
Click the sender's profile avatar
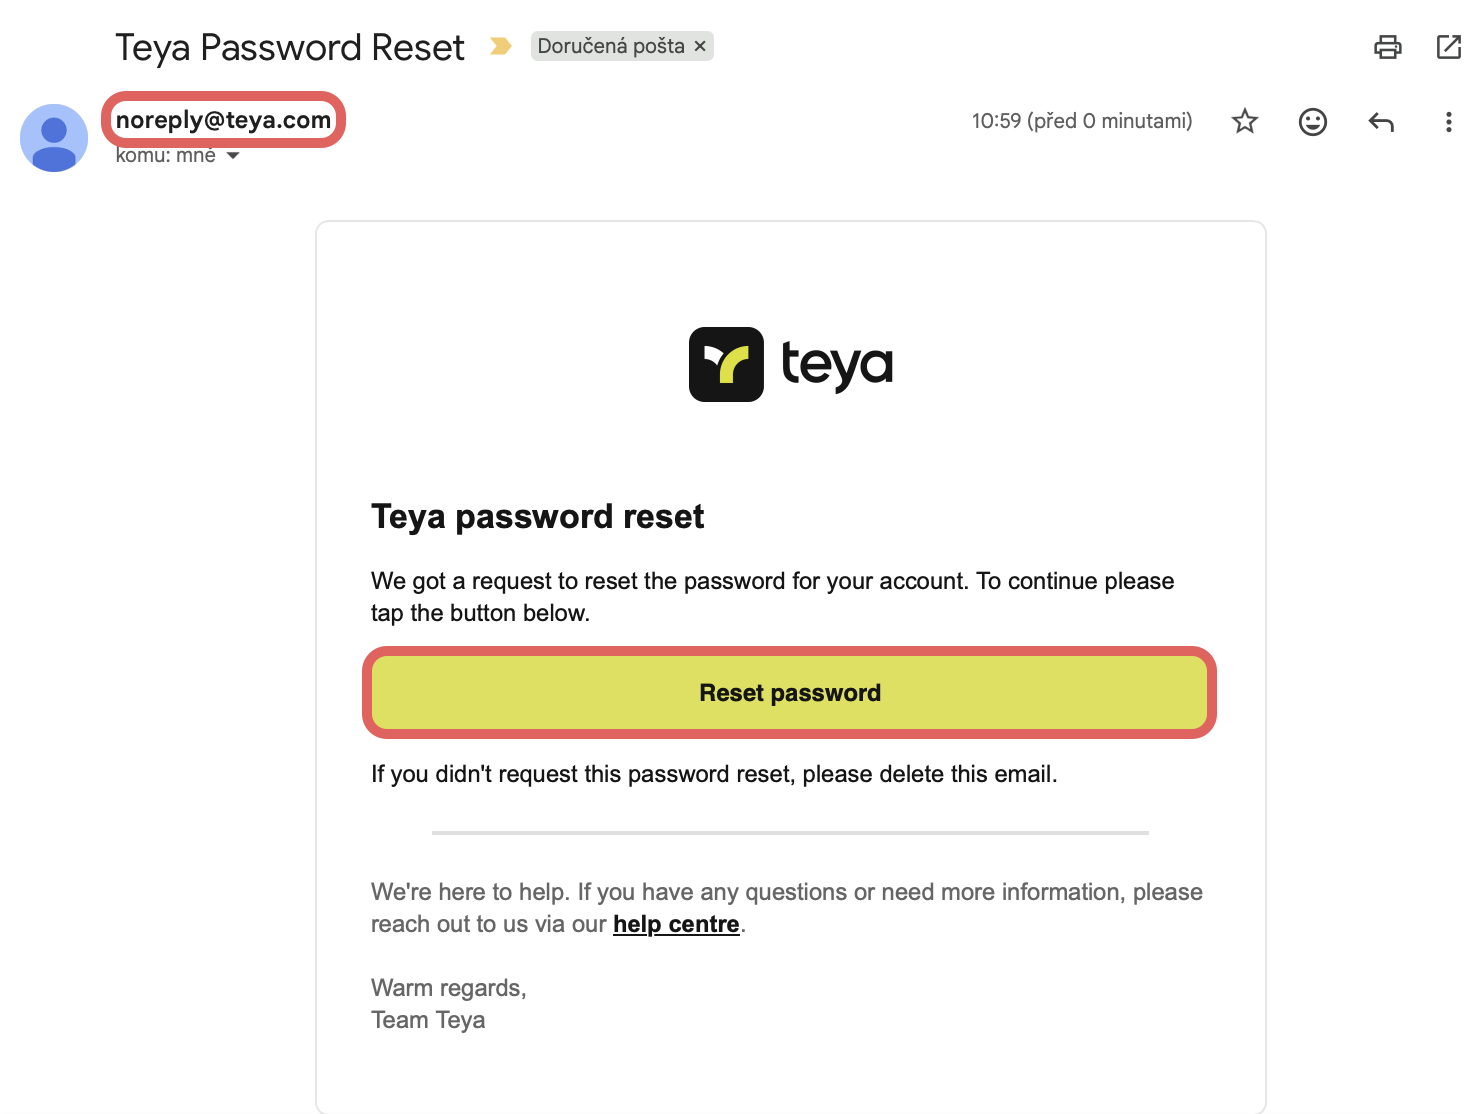point(54,138)
